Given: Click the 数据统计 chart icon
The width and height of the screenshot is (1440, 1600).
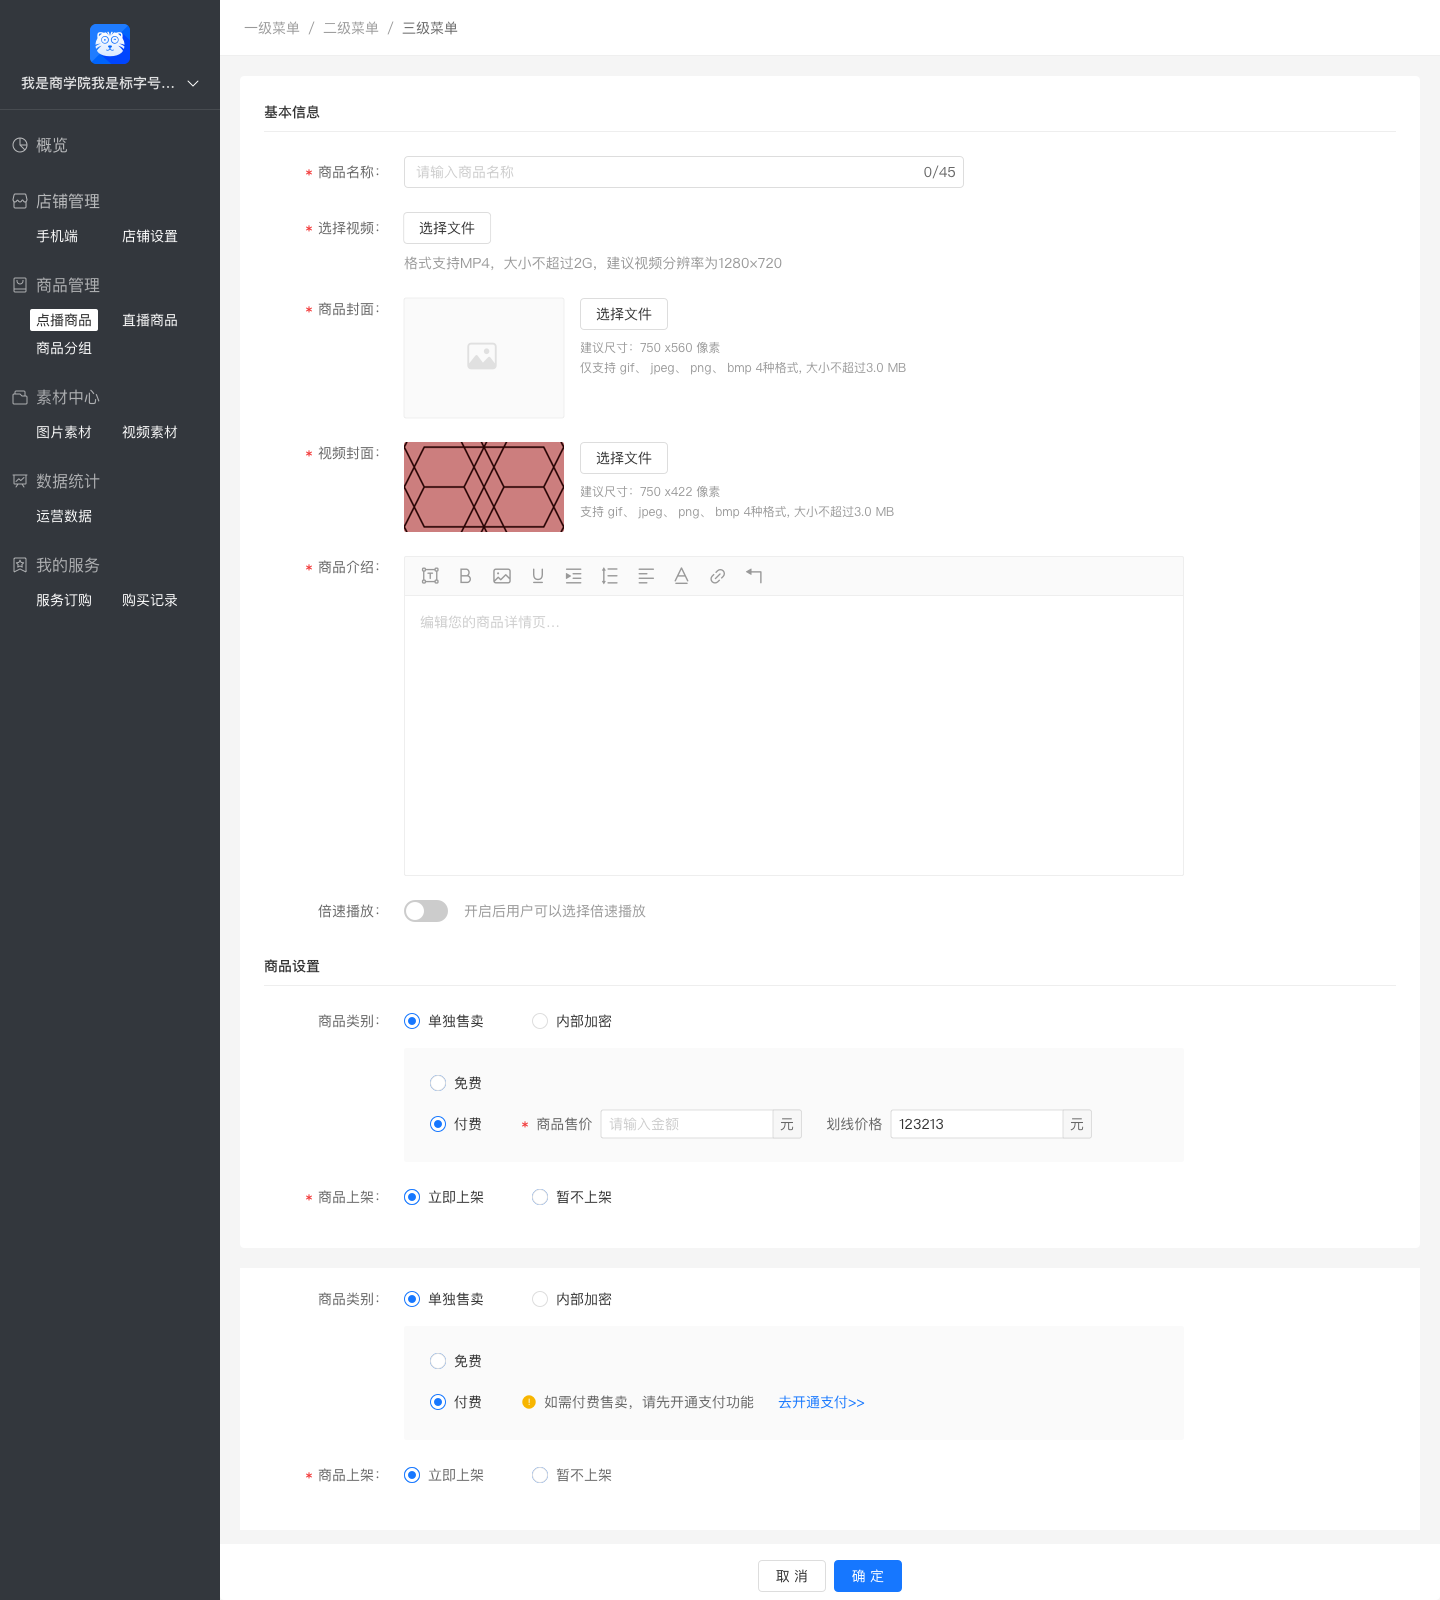Looking at the screenshot, I should [20, 481].
